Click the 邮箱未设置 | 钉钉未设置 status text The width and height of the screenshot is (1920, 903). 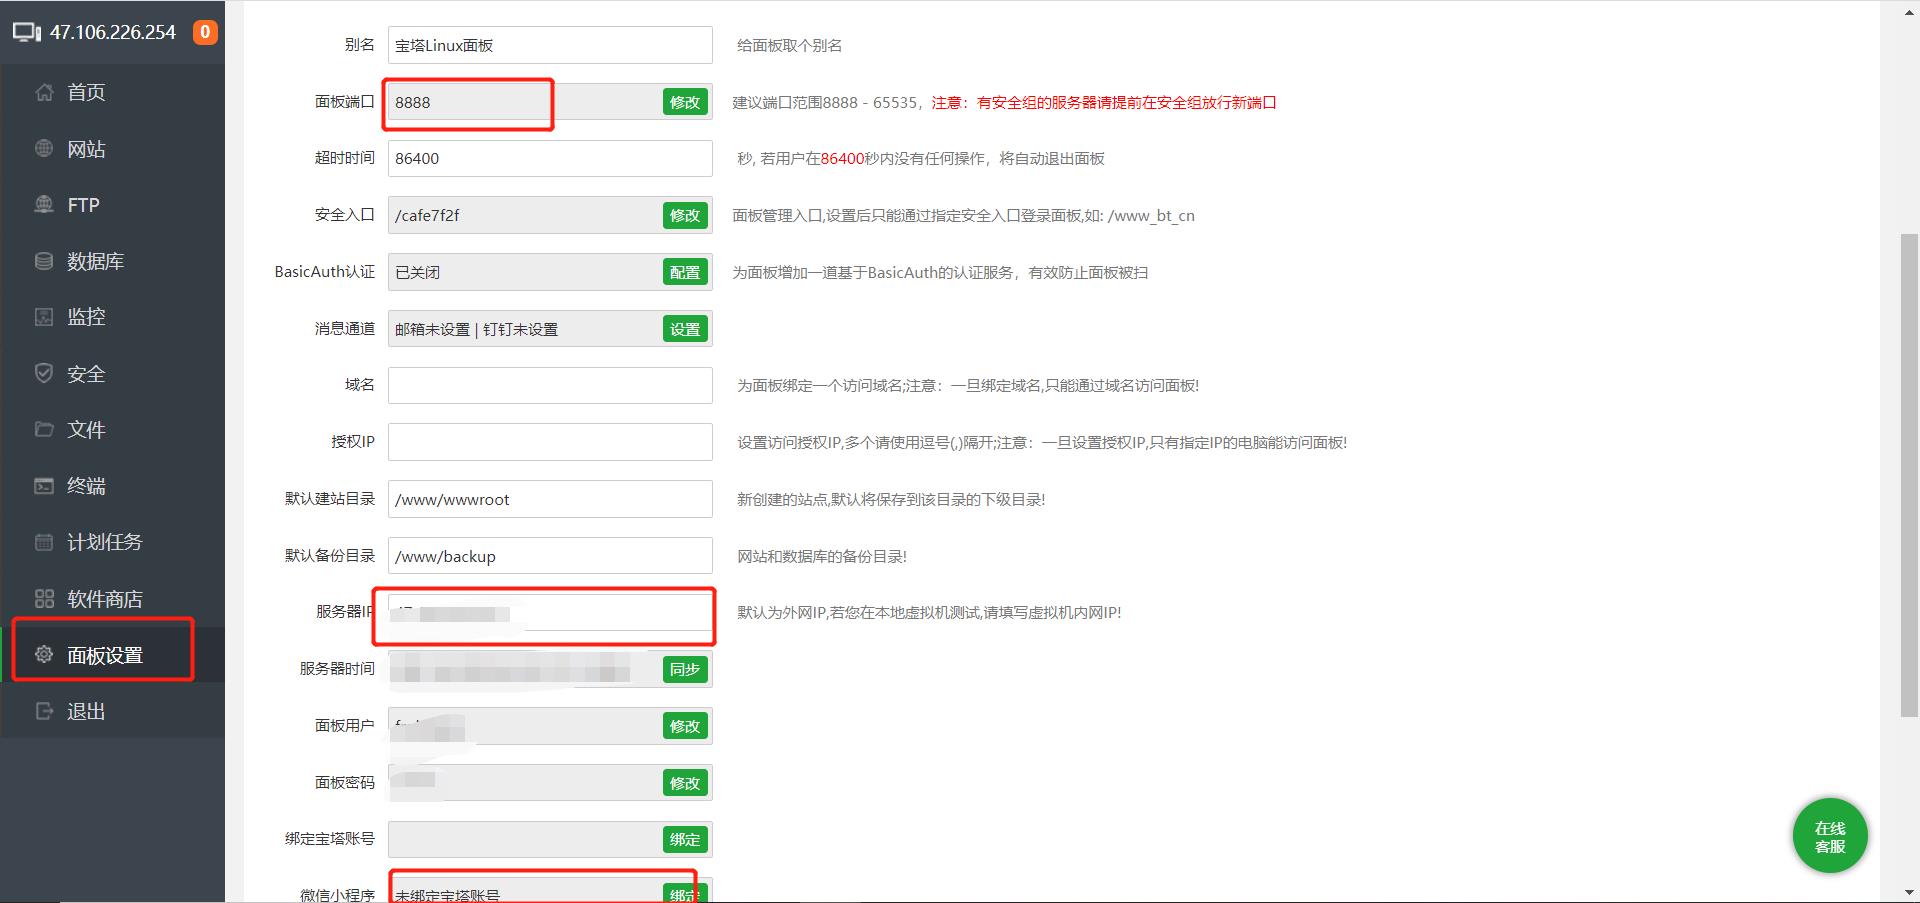point(476,329)
